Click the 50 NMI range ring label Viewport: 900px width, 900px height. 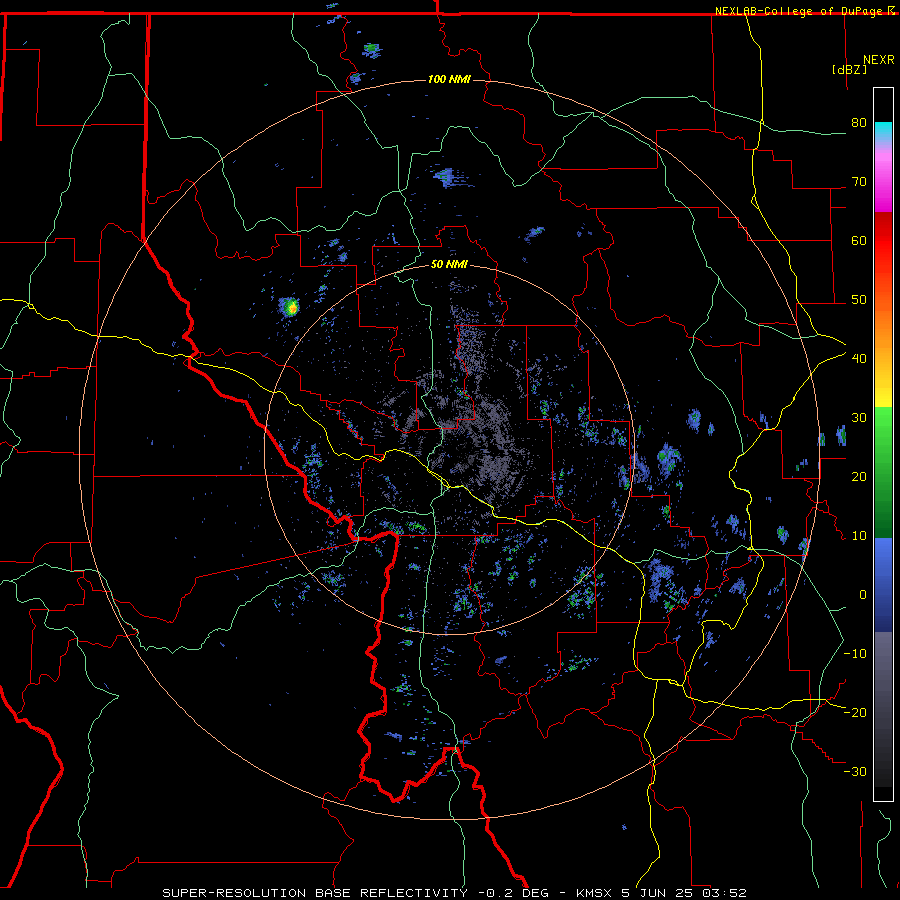click(x=449, y=265)
